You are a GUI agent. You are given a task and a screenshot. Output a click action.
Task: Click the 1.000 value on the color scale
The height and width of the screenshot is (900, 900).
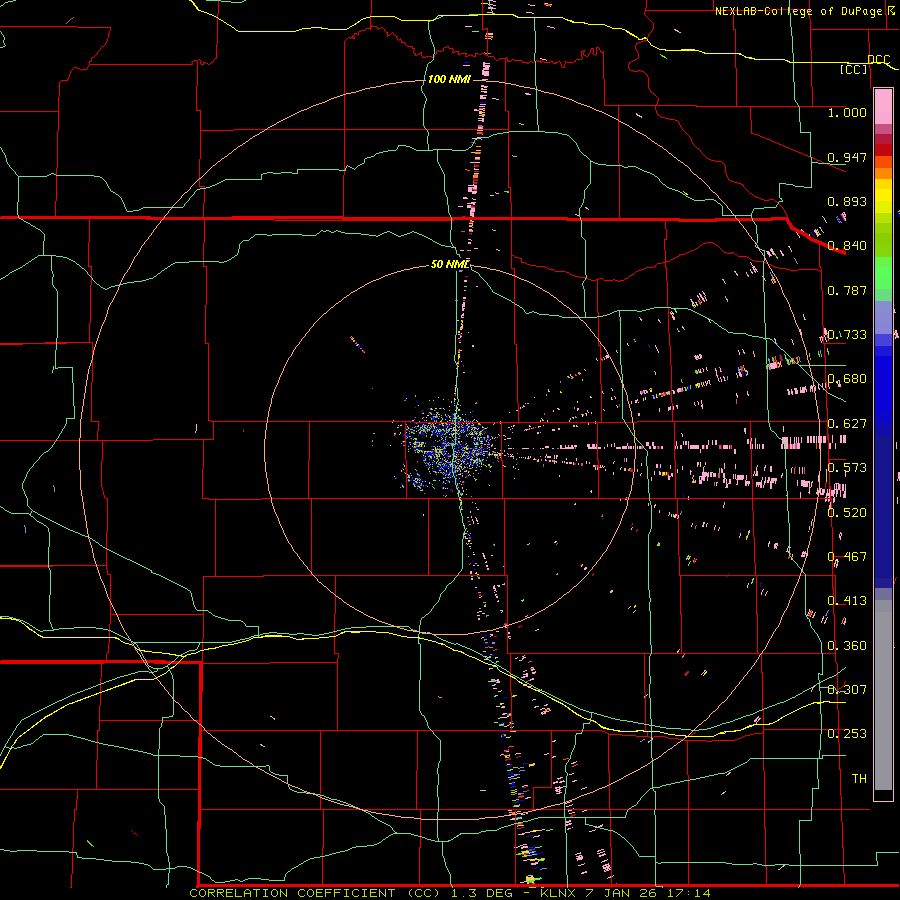coord(847,112)
